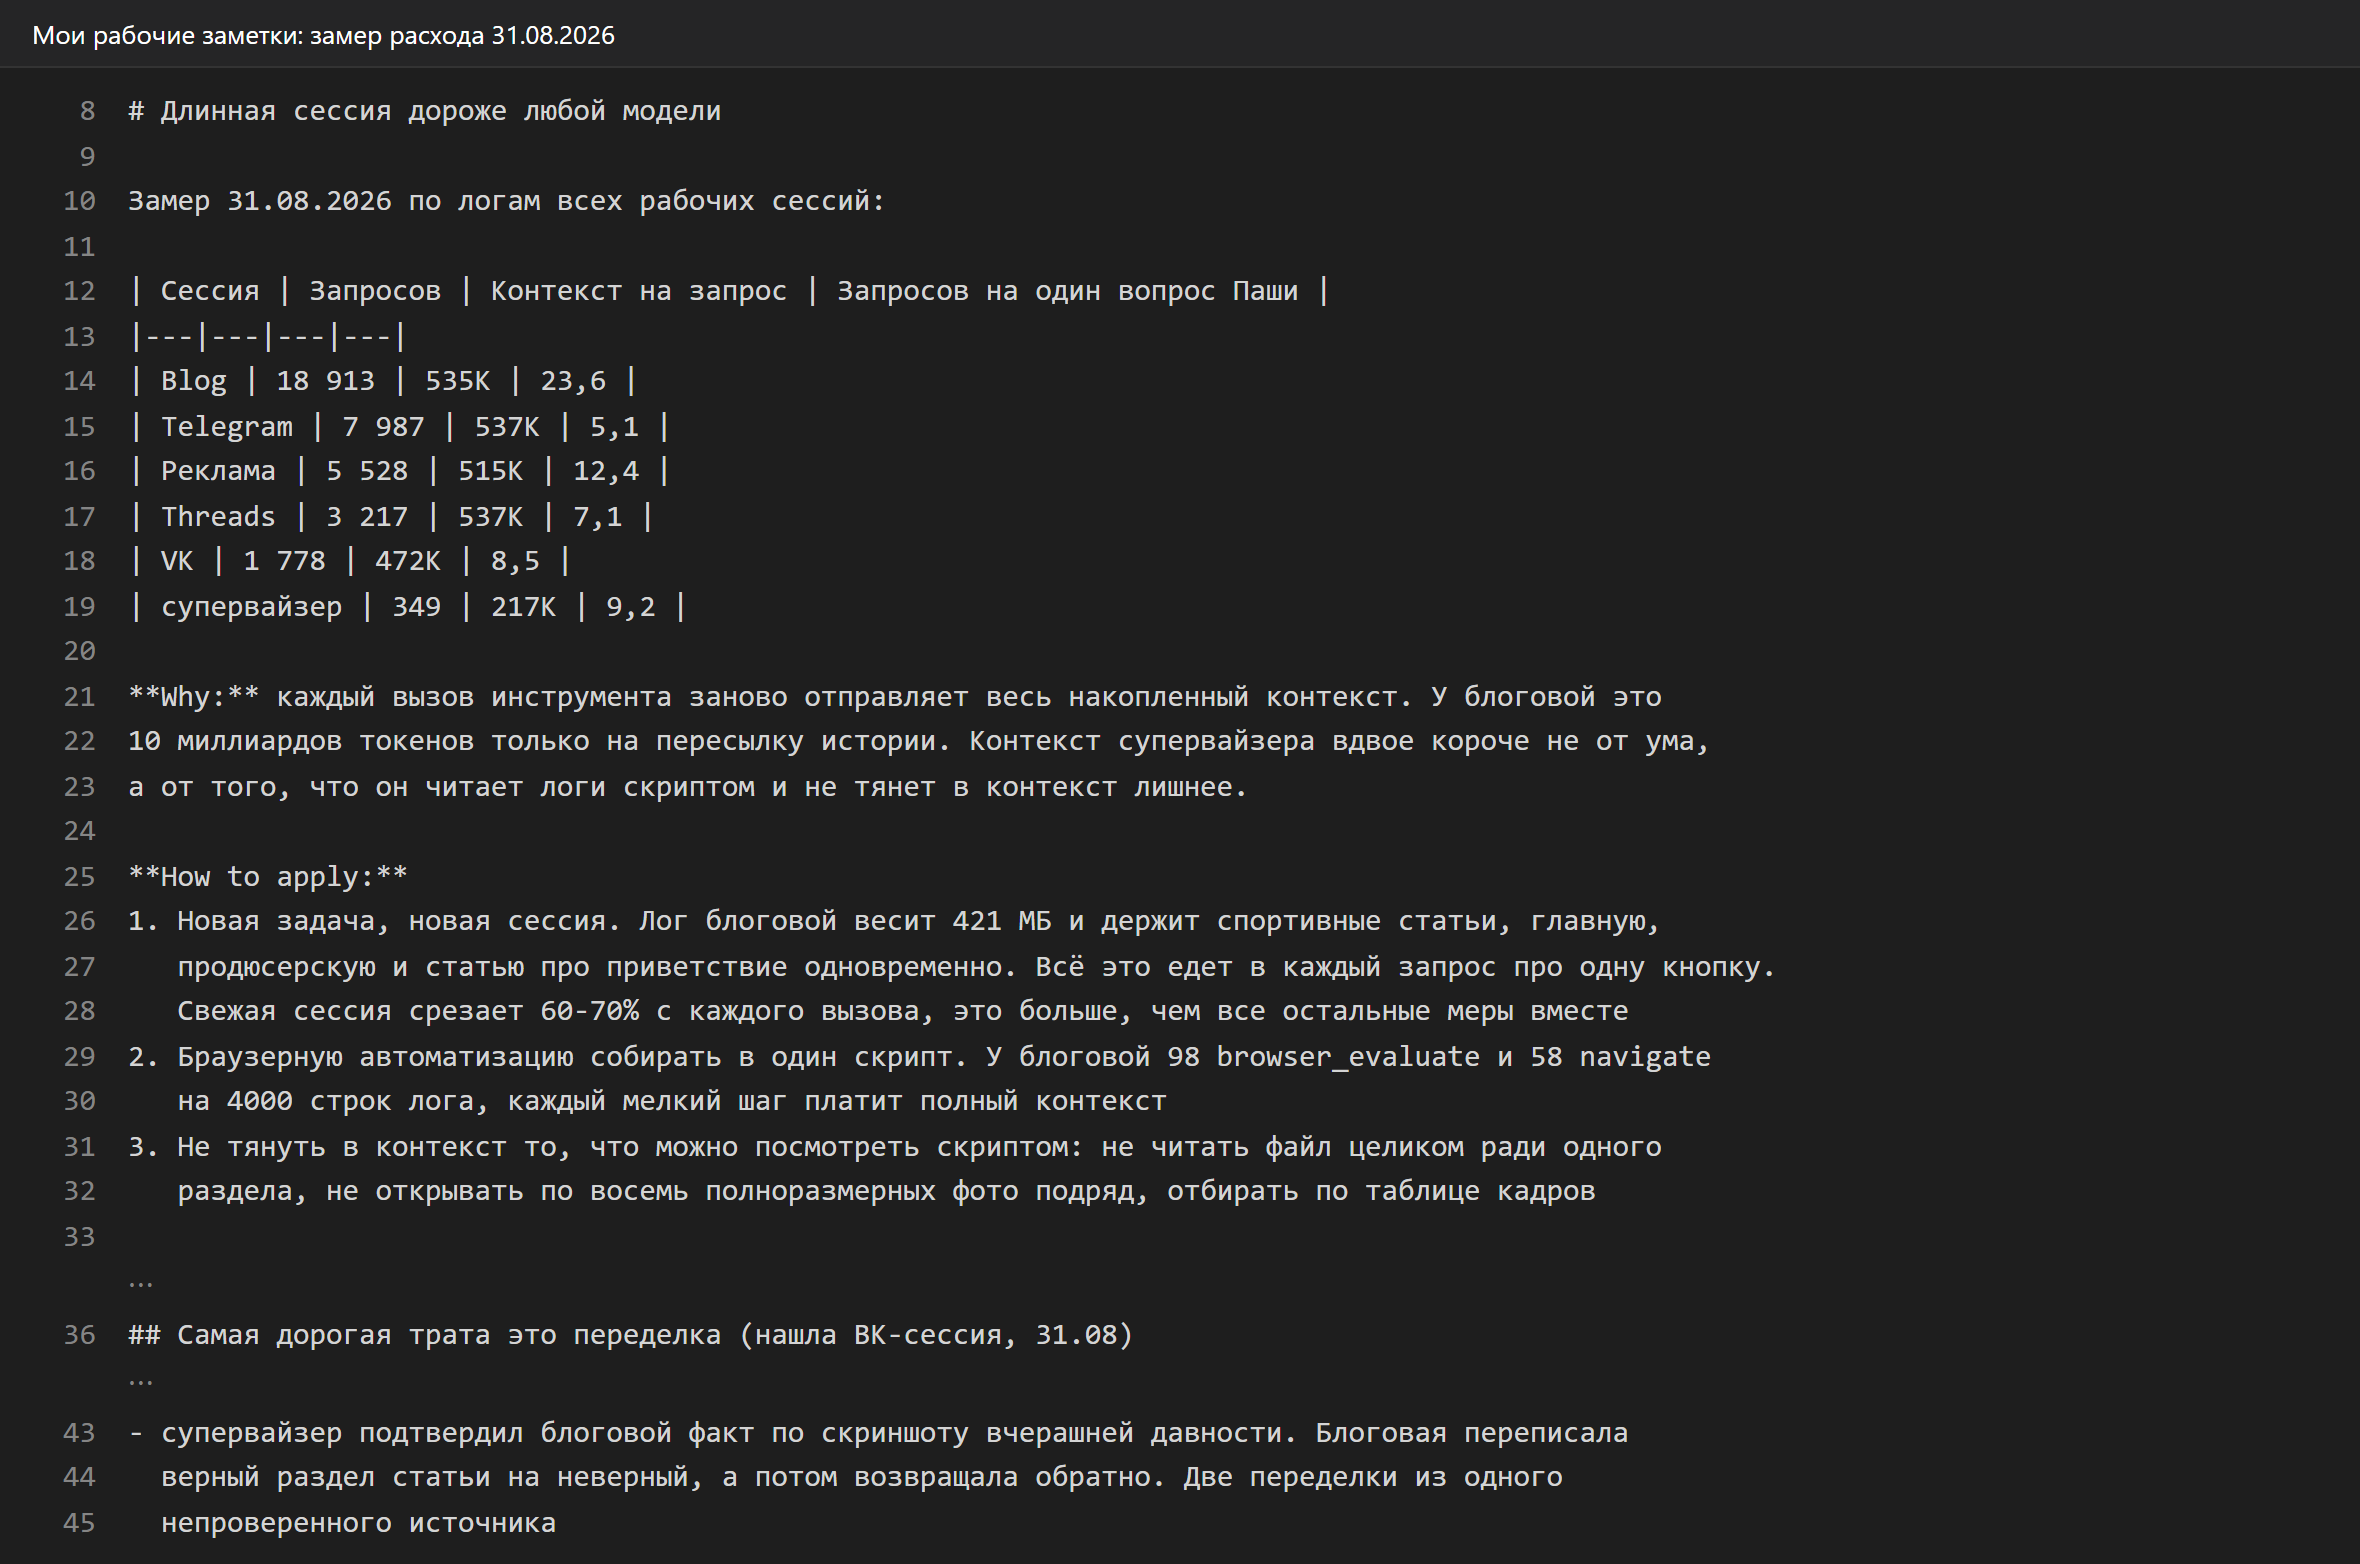Image resolution: width=2360 pixels, height=1564 pixels.
Task: Click the «Реклама» table row
Action: (x=399, y=471)
